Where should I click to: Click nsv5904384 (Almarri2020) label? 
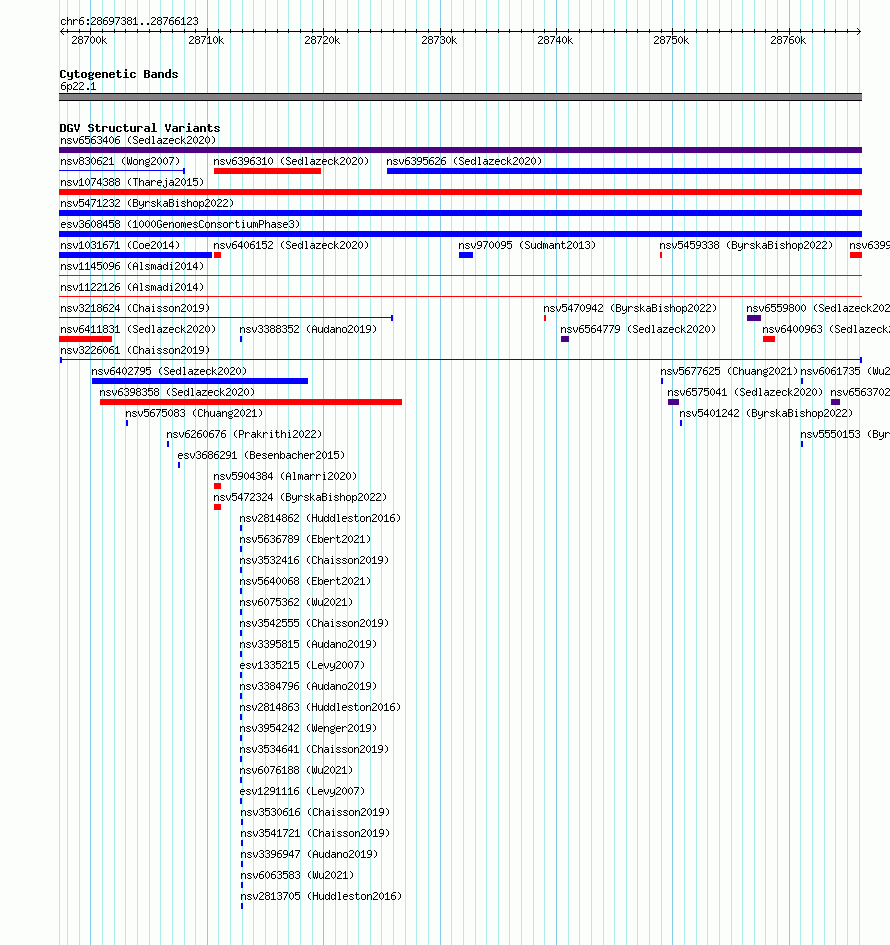tap(285, 477)
